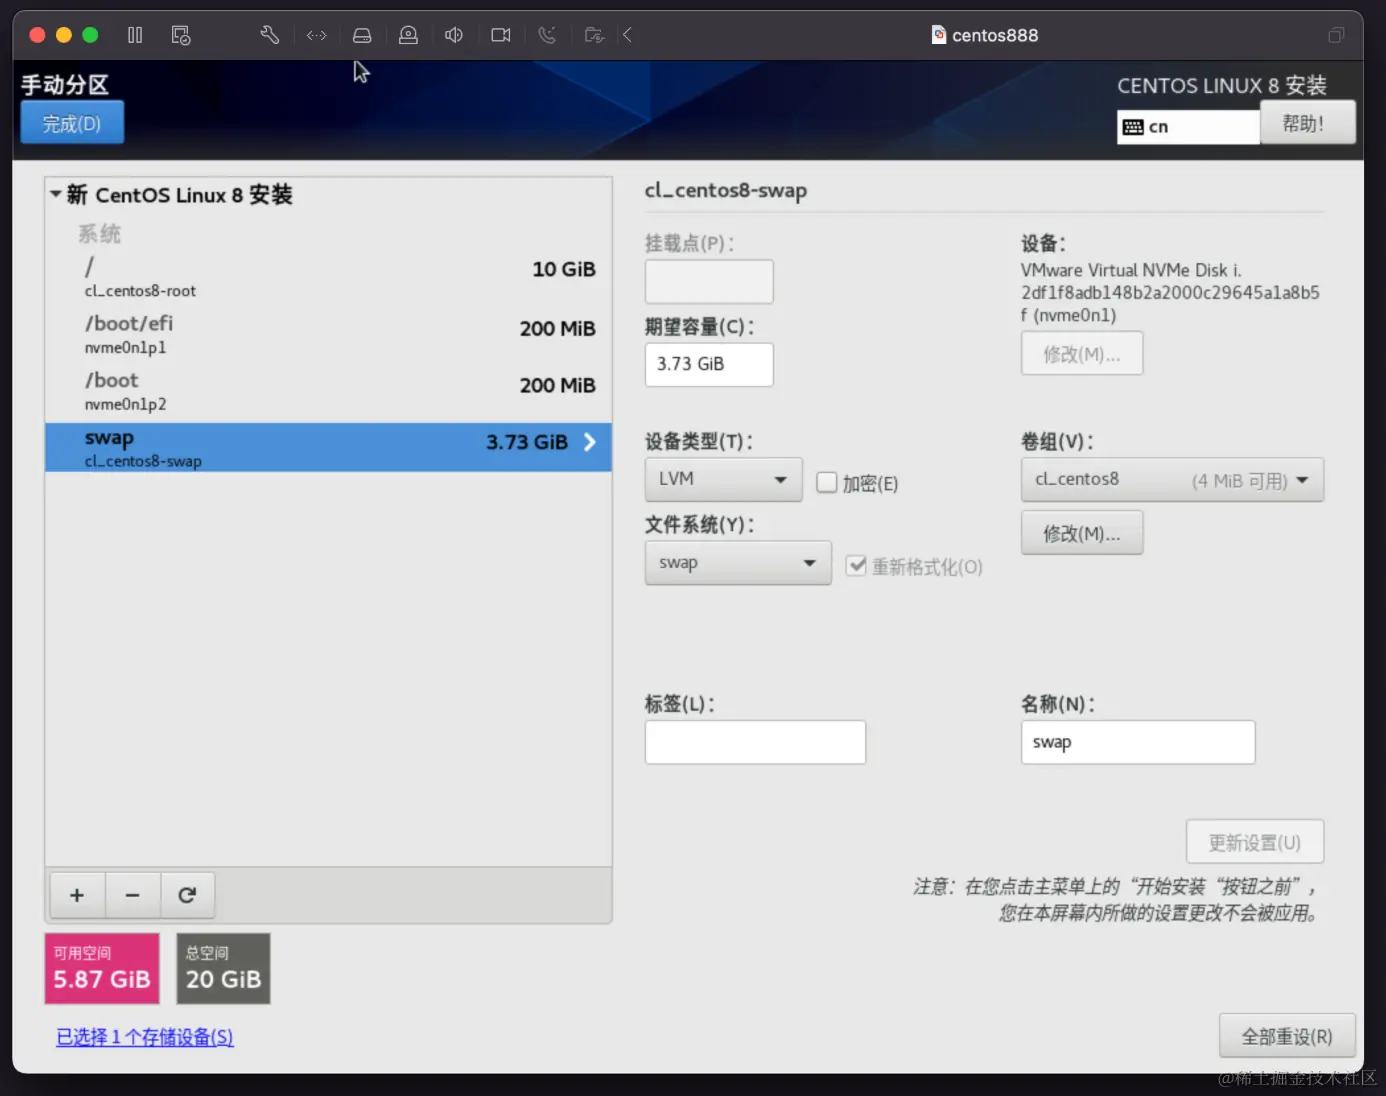Select the / root partition row
The image size is (1386, 1096).
coord(328,277)
